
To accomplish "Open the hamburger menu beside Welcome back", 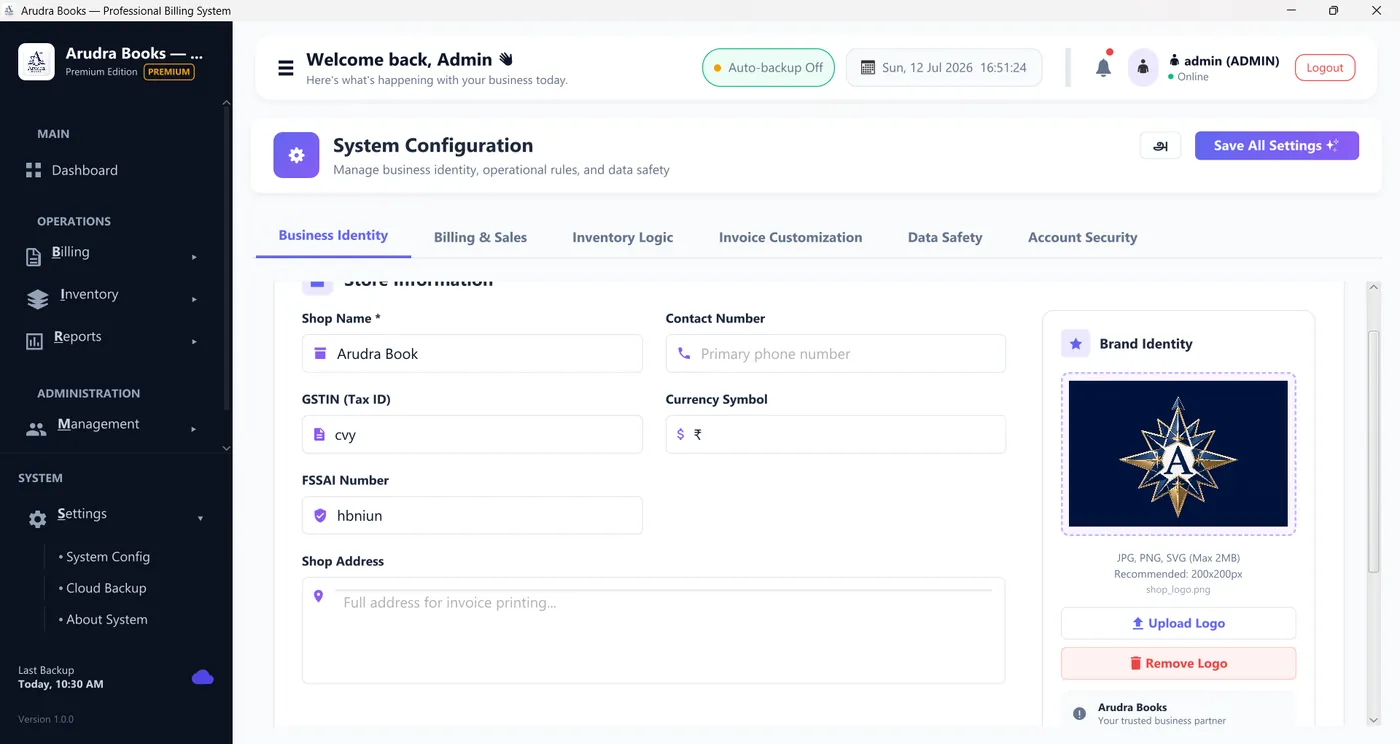I will tap(286, 68).
